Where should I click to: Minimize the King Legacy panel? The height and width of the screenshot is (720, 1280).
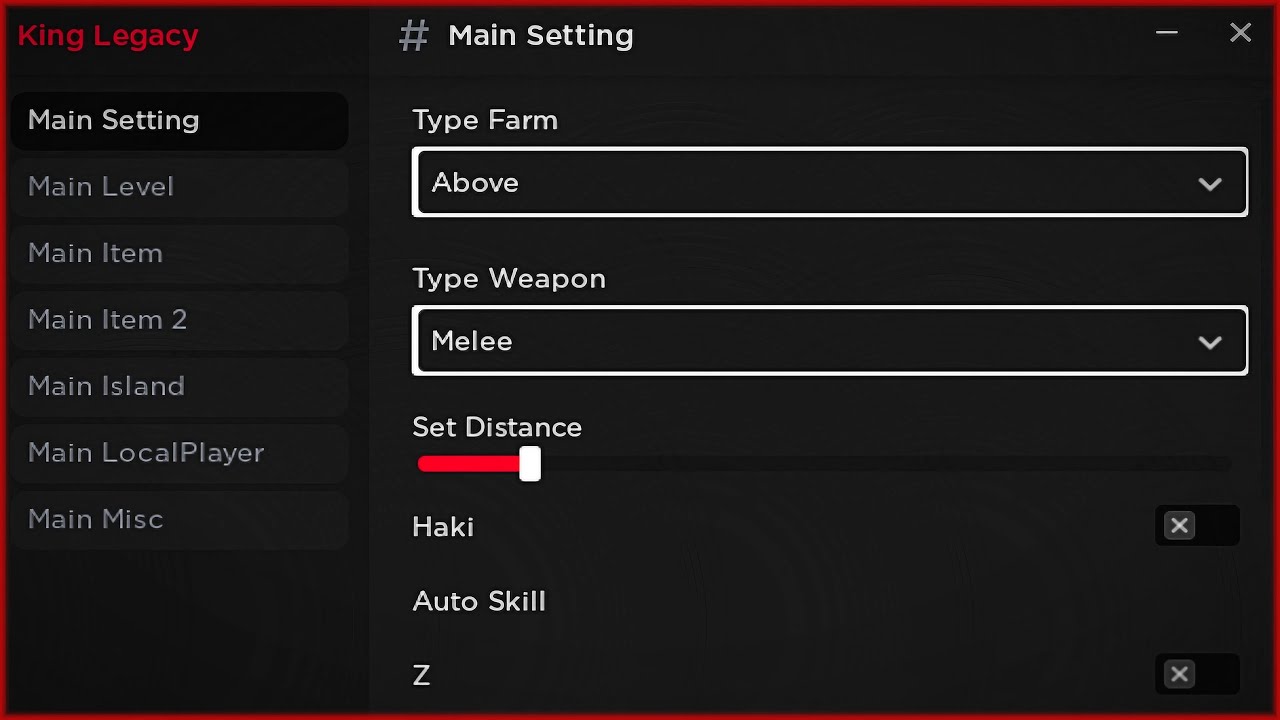click(1166, 33)
